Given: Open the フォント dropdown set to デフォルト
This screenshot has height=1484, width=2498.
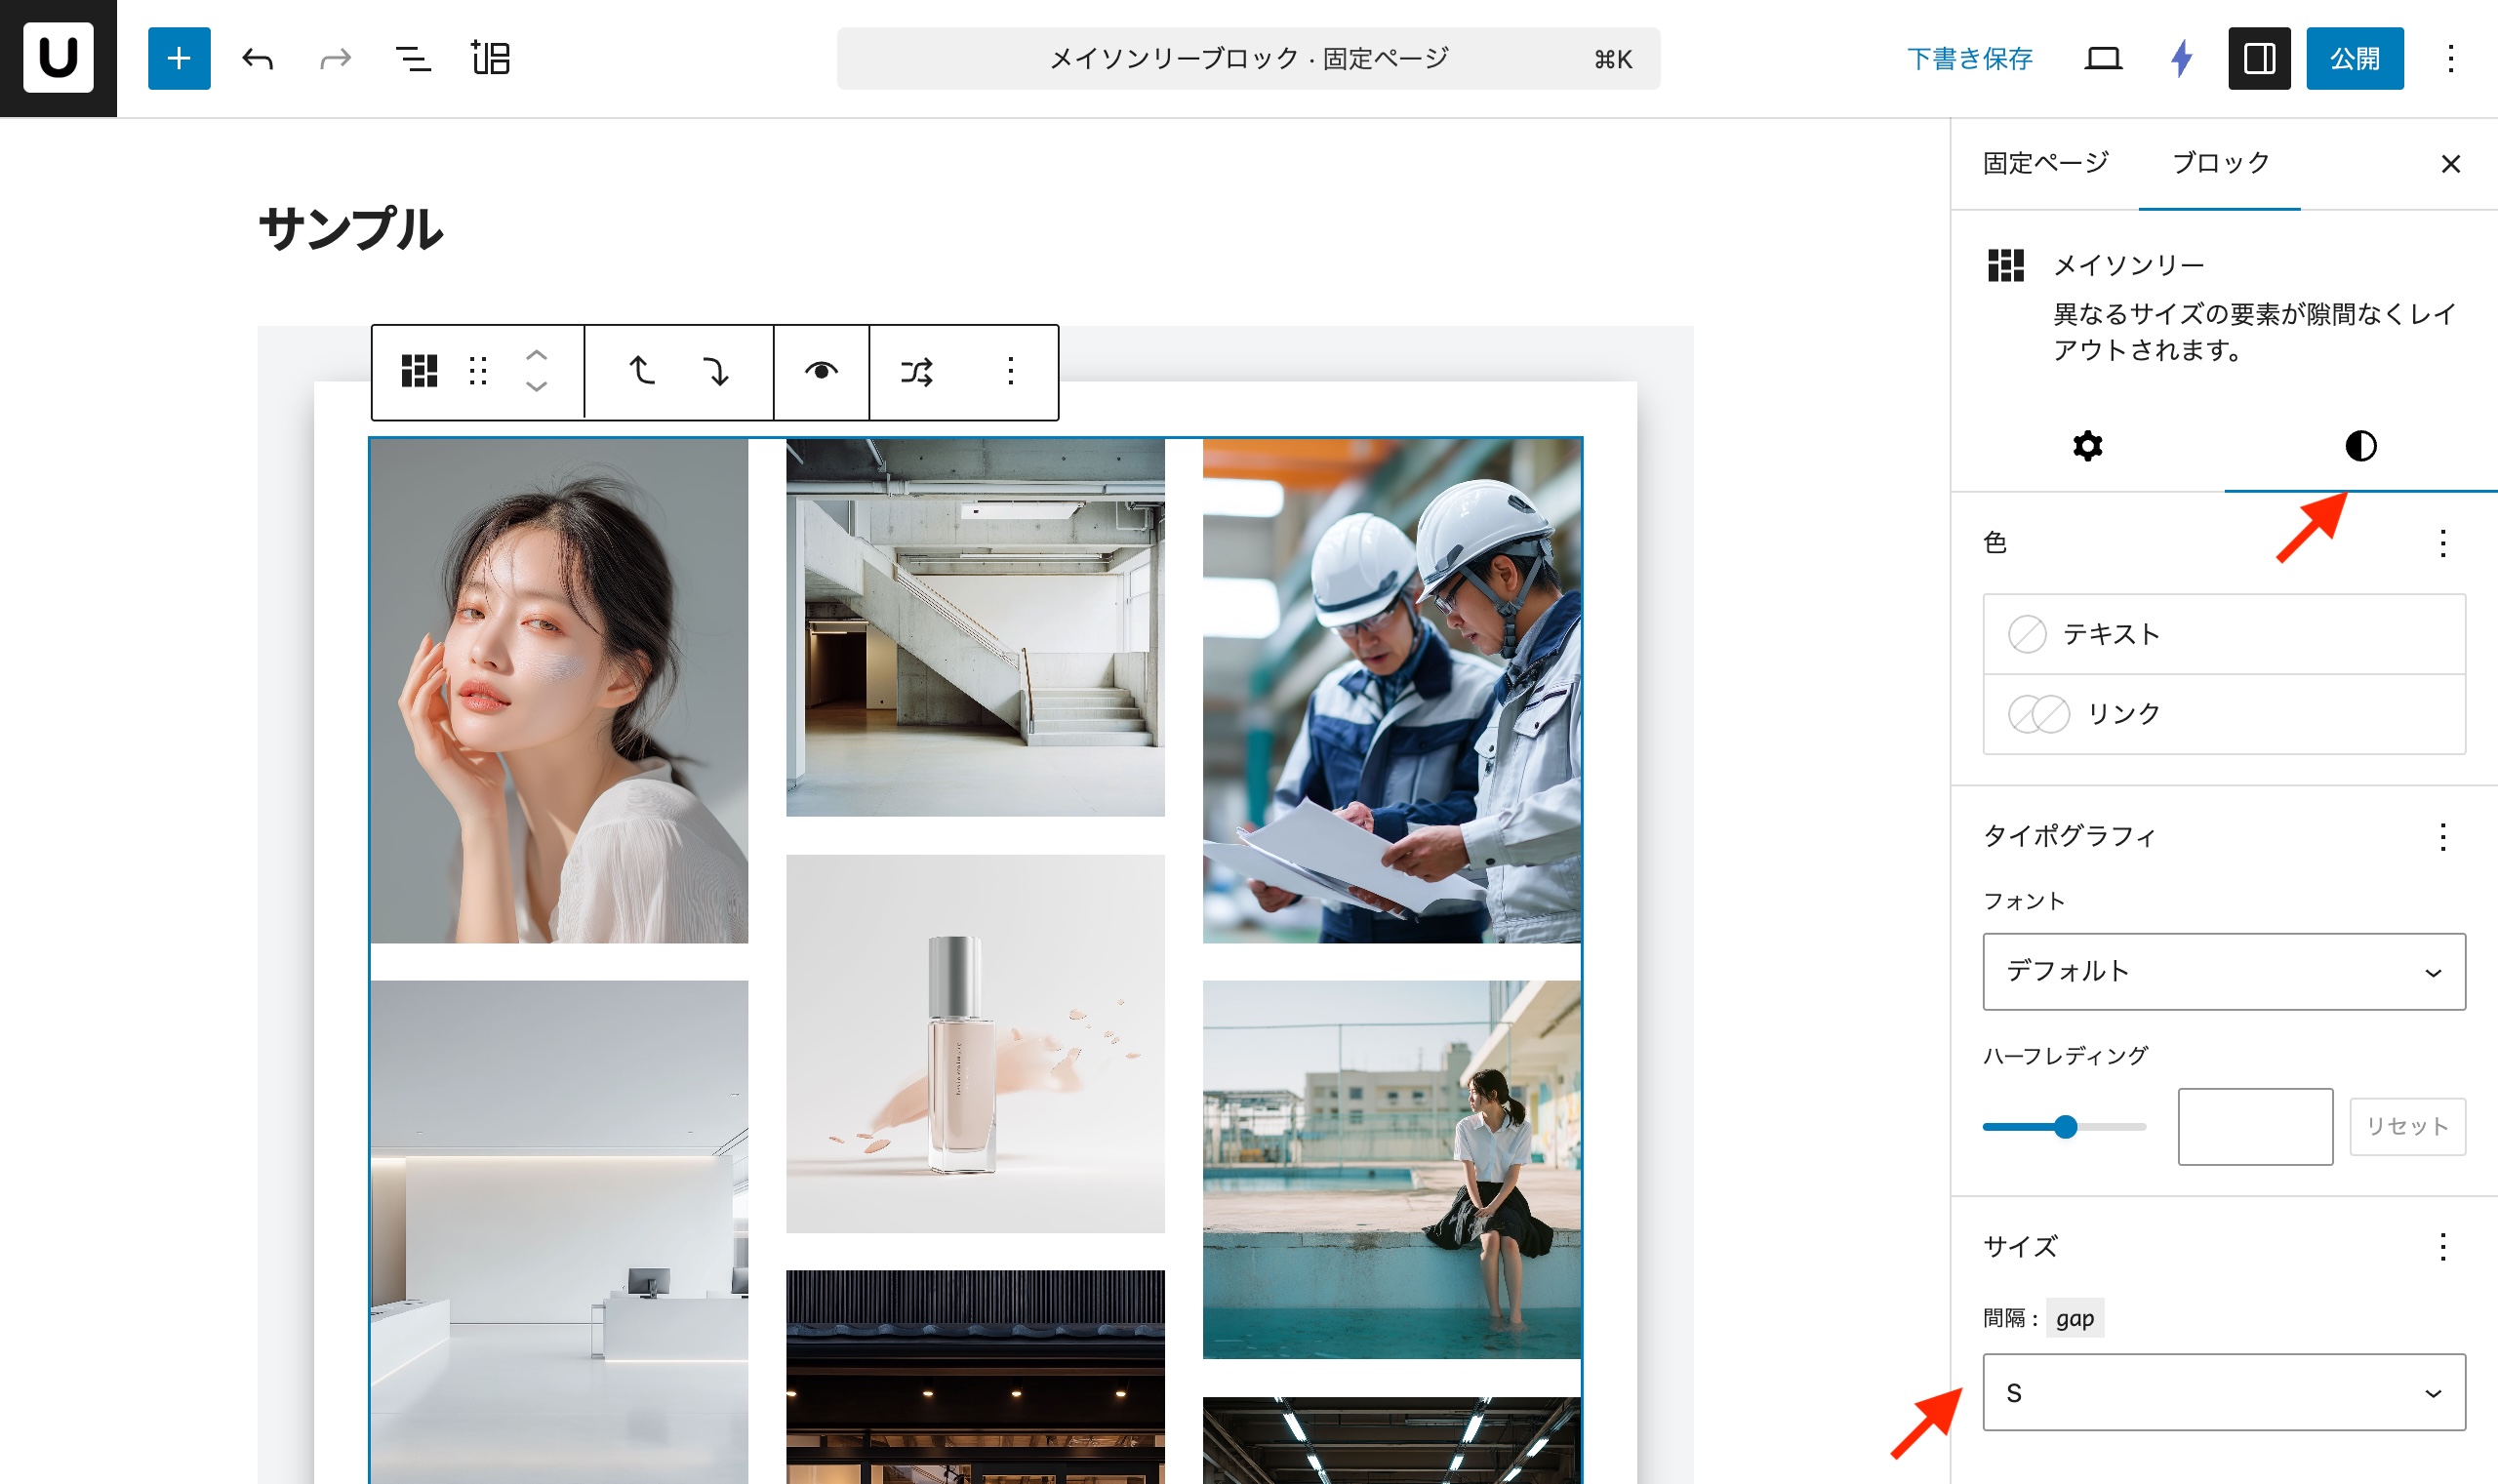Looking at the screenshot, I should click(x=2224, y=971).
